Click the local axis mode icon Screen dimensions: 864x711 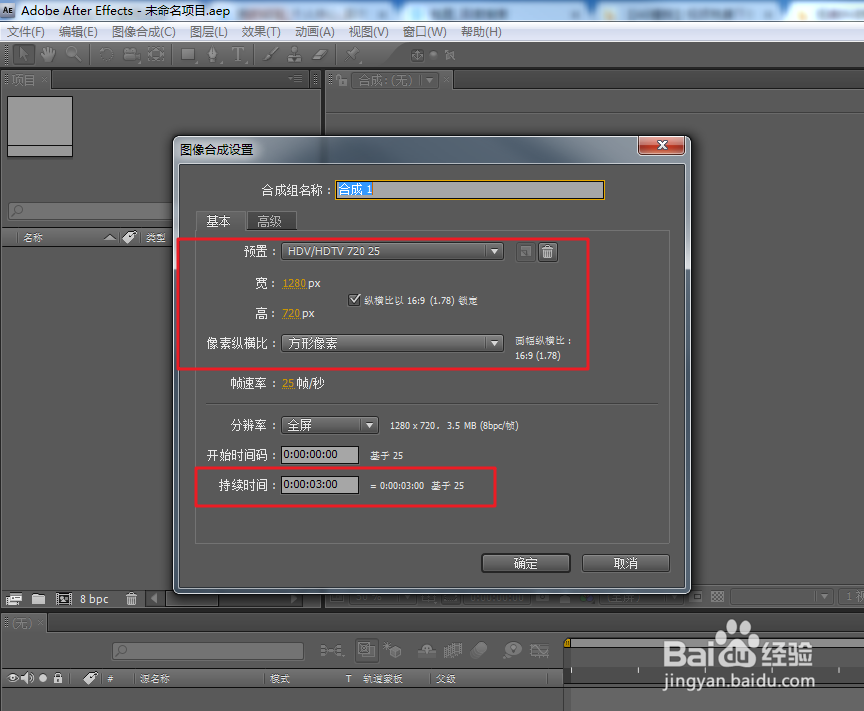[417, 55]
